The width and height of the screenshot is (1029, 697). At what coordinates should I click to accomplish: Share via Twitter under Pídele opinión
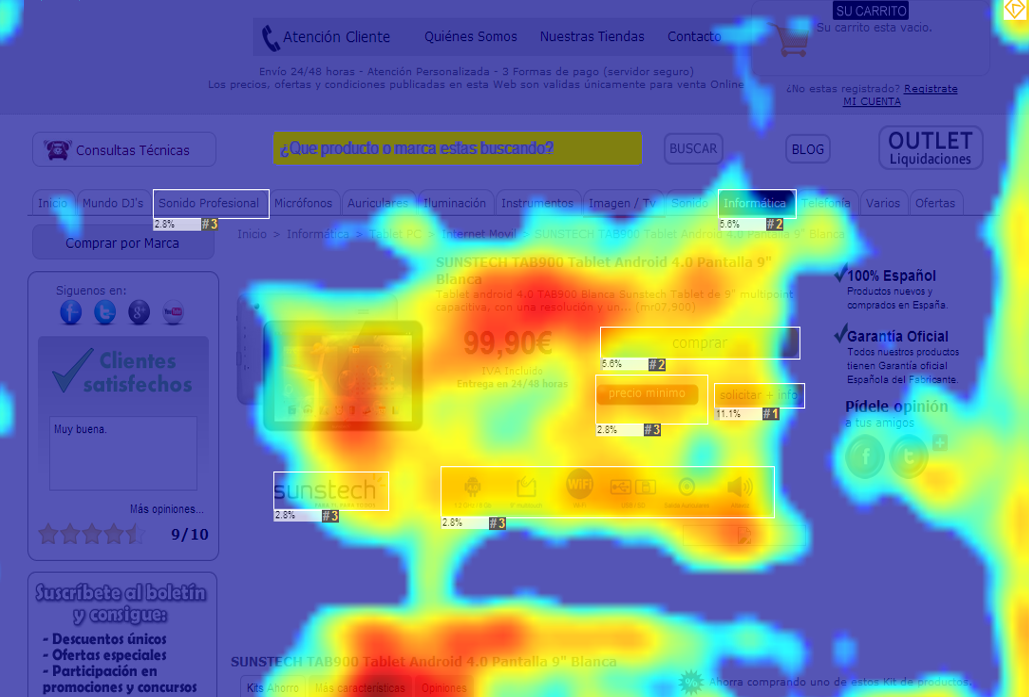(909, 458)
